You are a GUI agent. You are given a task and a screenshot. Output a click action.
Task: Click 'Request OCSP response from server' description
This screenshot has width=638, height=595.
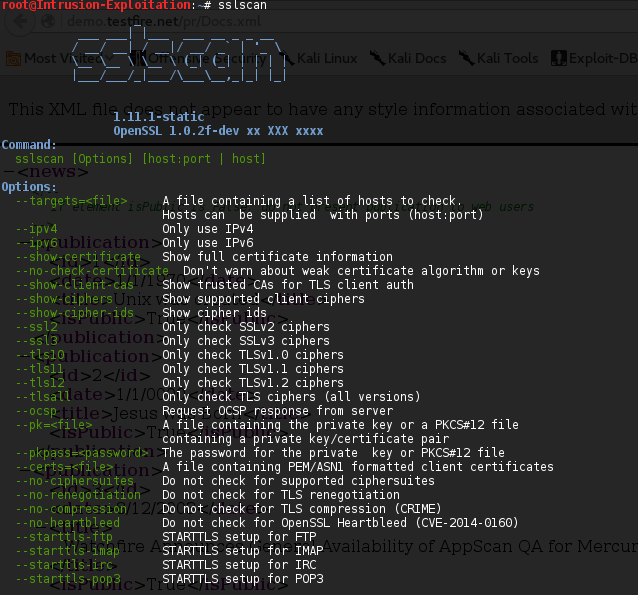coord(277,411)
